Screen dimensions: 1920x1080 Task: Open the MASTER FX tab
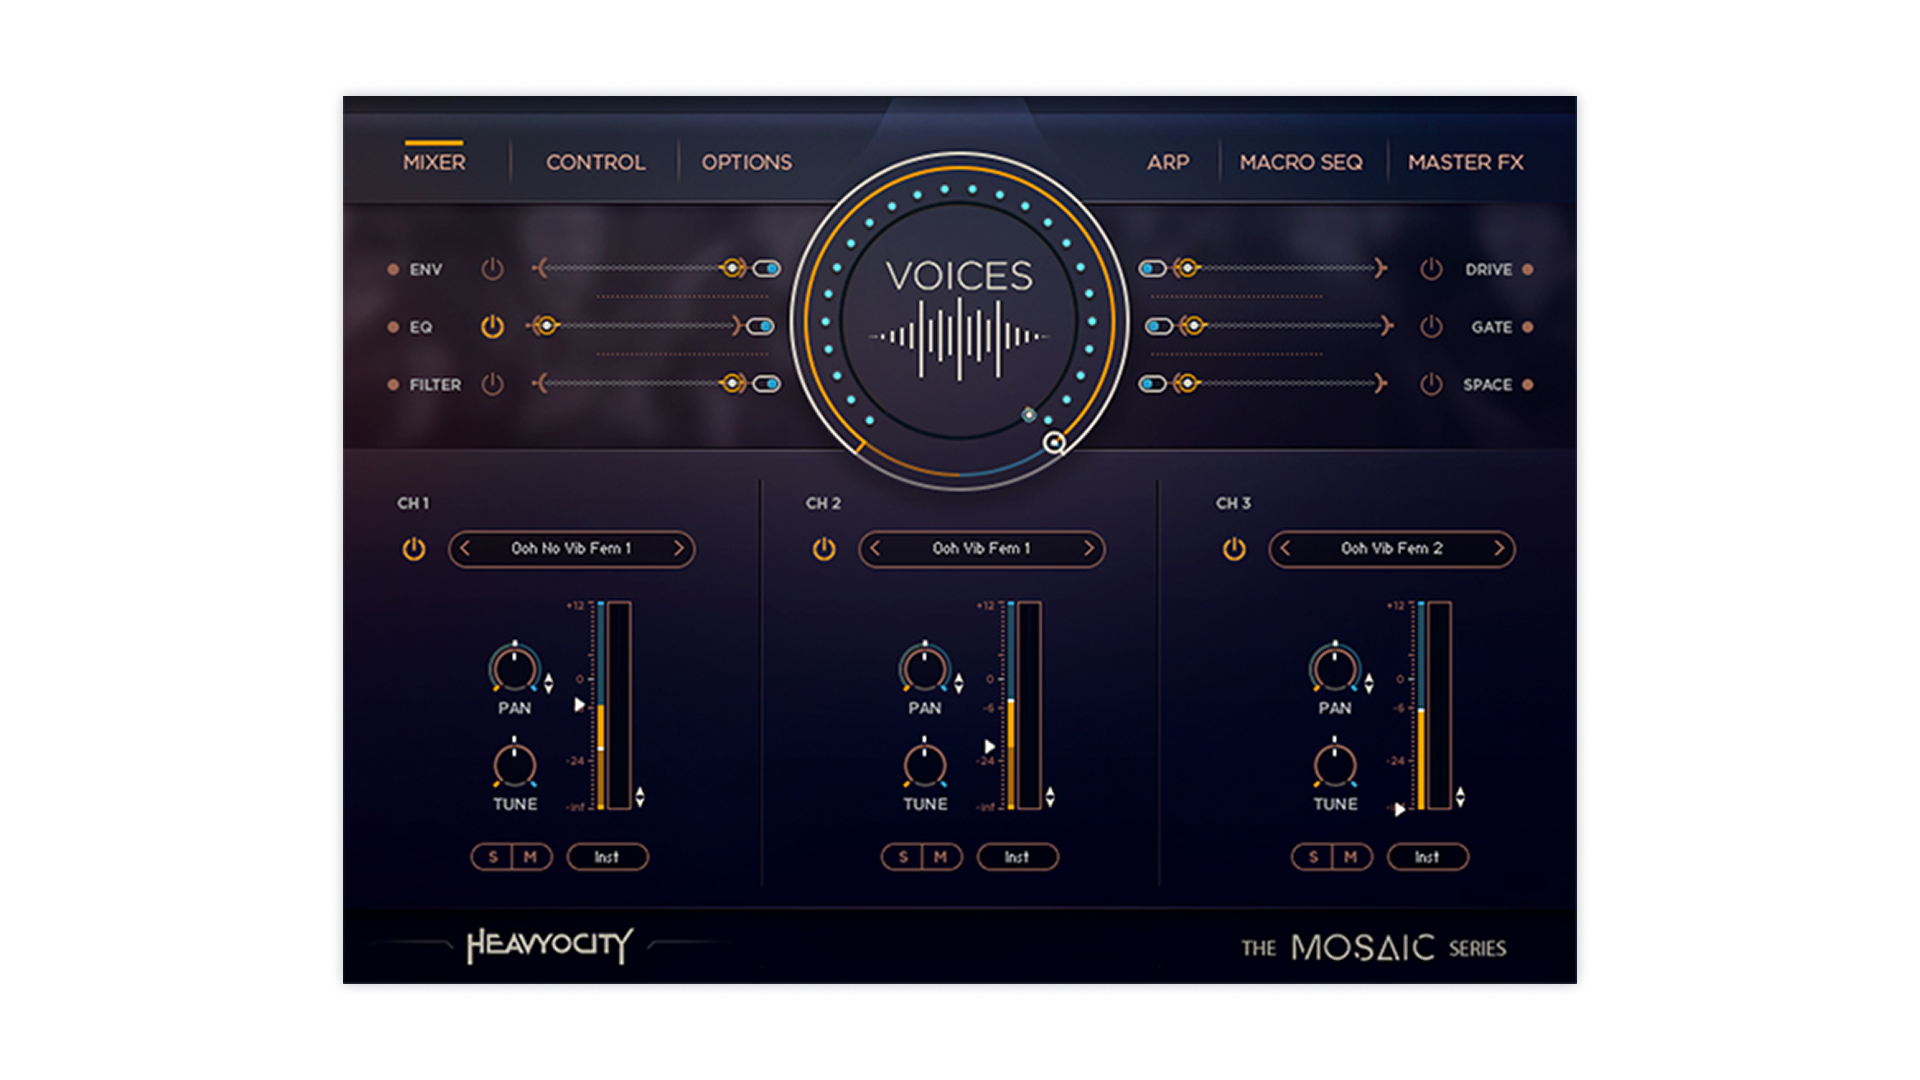pos(1465,162)
